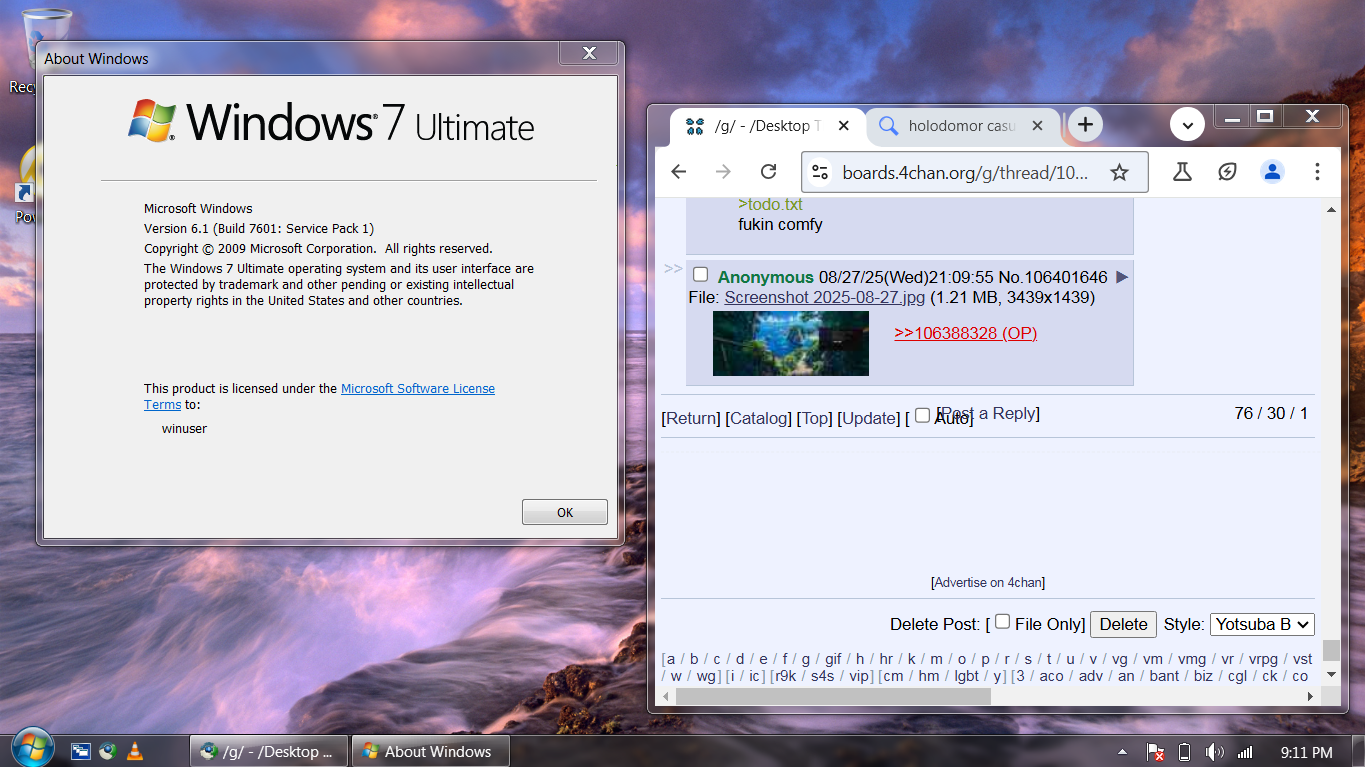Viewport: 1365px width, 767px height.
Task: Open the Screenshot 2025-08-27.jpg file link
Action: pos(825,297)
